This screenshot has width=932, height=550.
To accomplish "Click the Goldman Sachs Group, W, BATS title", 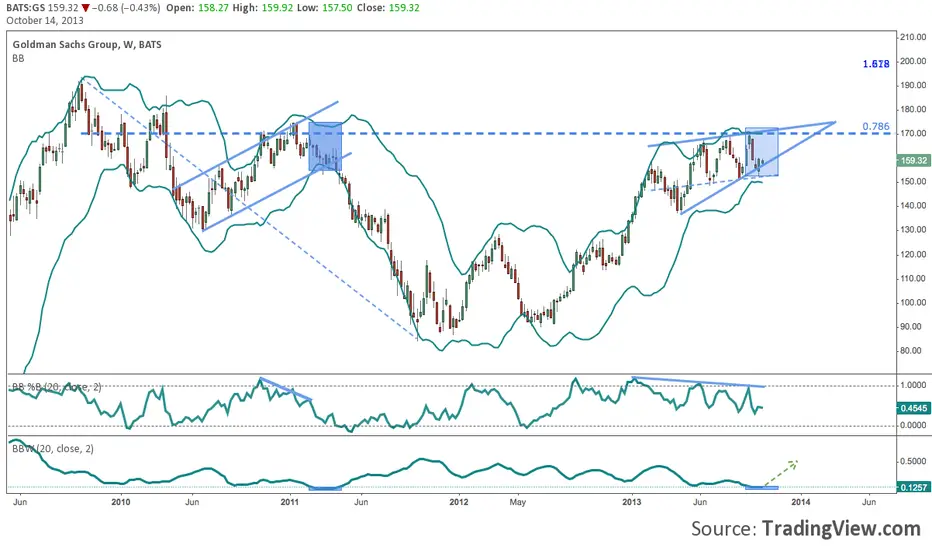I will (87, 45).
